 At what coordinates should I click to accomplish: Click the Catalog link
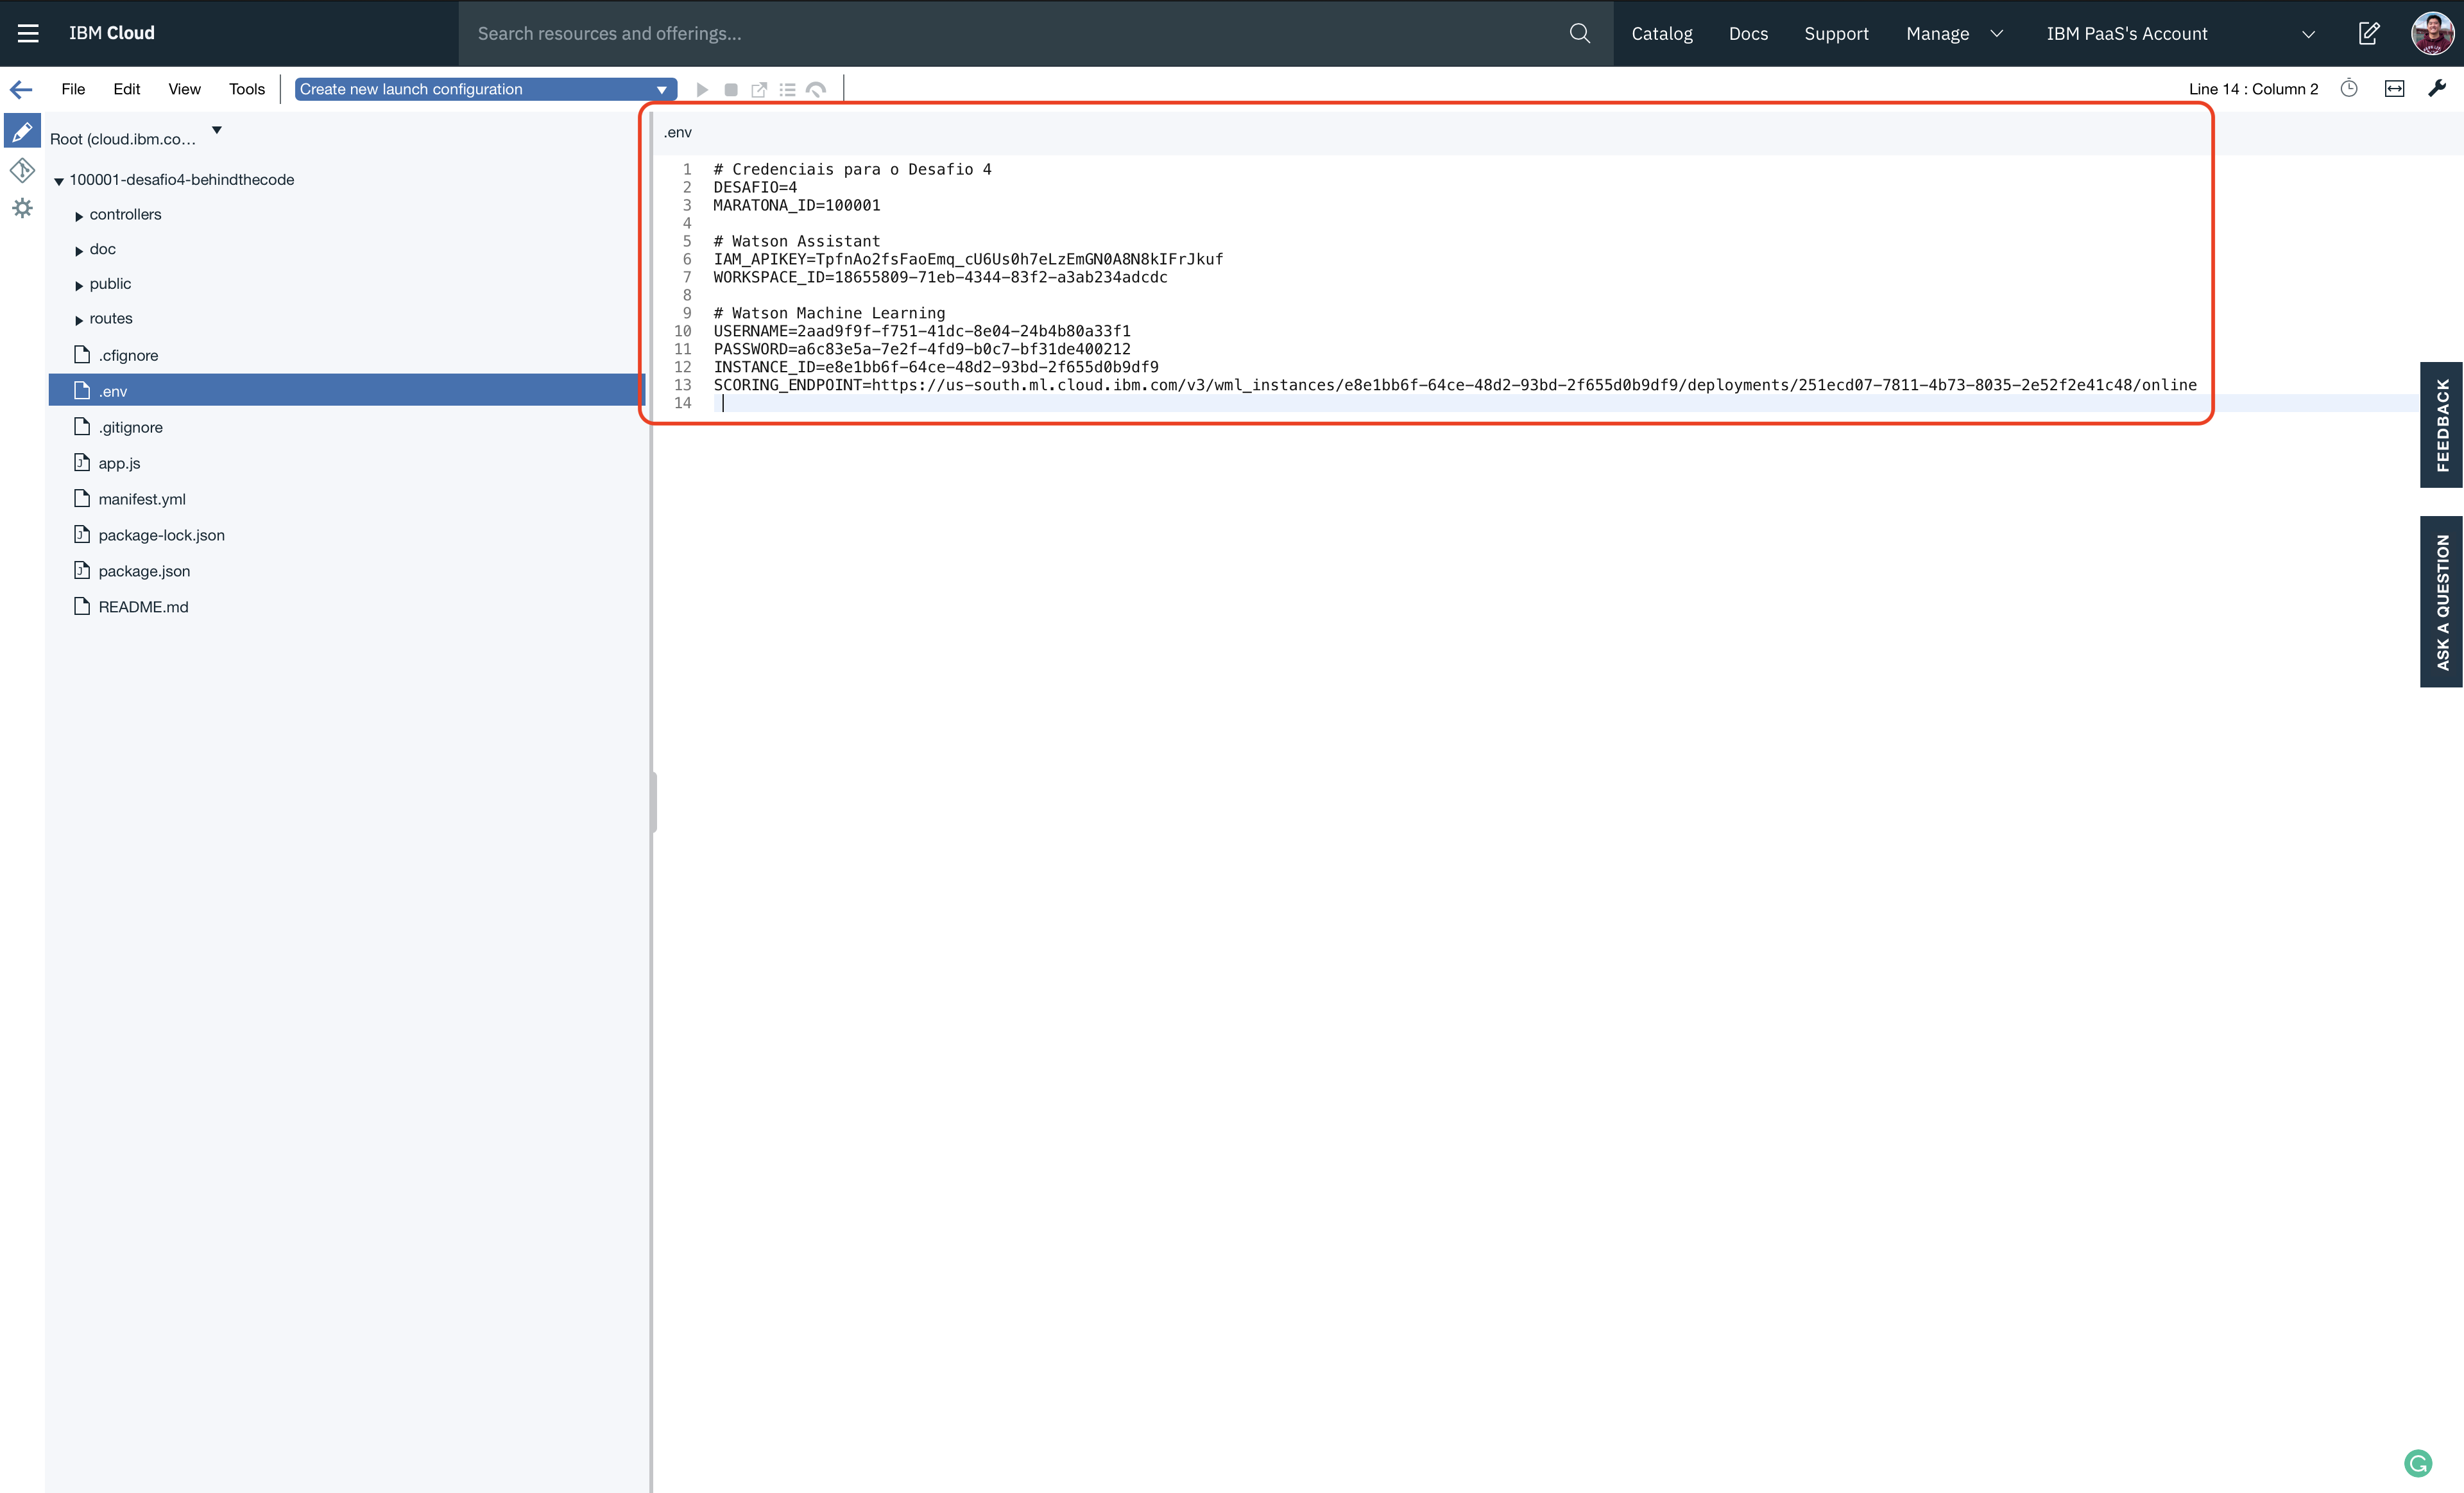(x=1661, y=33)
